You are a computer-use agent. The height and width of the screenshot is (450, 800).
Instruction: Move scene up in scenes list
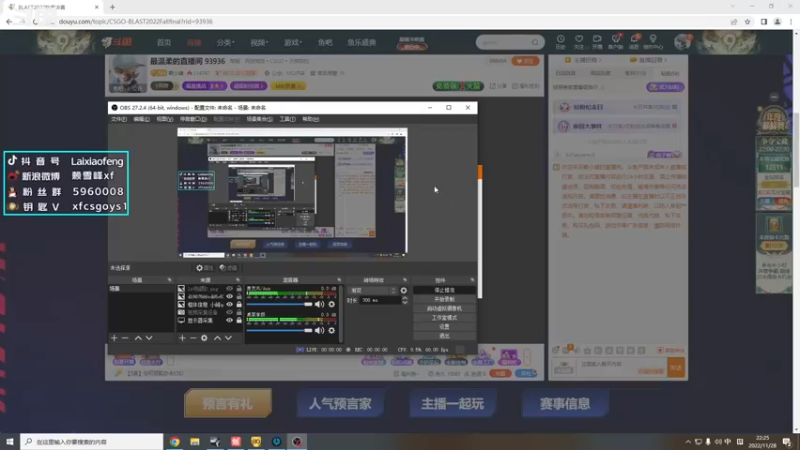tap(138, 338)
